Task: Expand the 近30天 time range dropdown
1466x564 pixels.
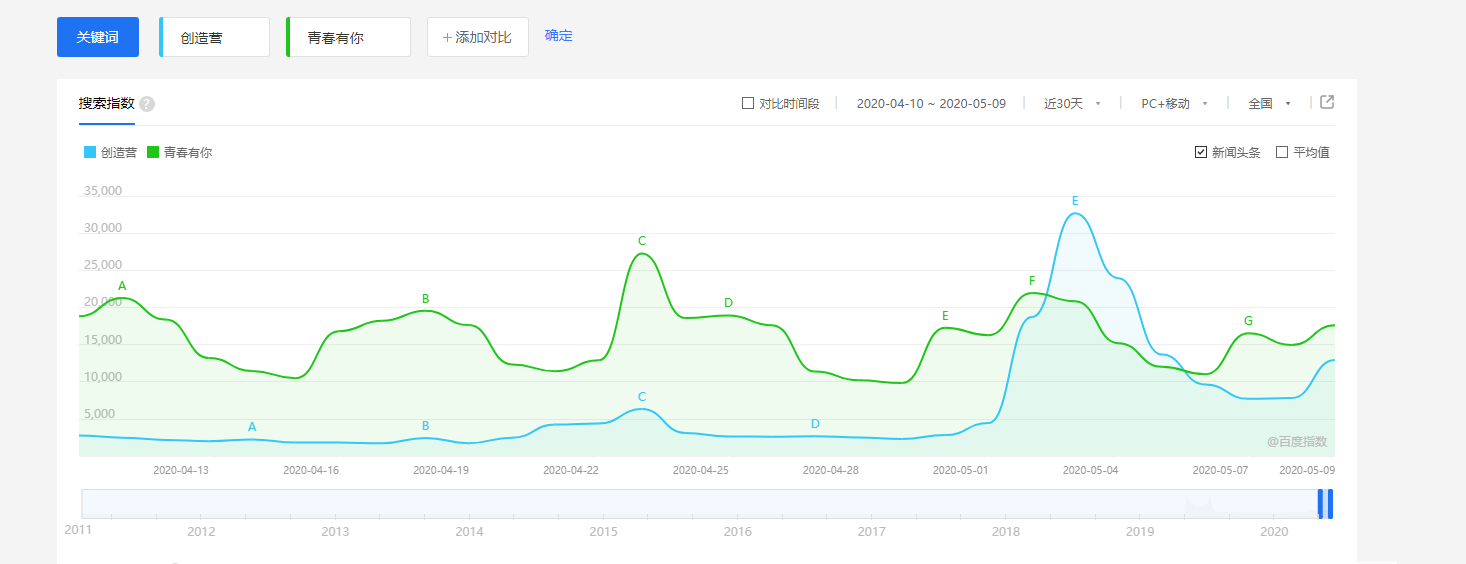Action: click(x=1072, y=103)
